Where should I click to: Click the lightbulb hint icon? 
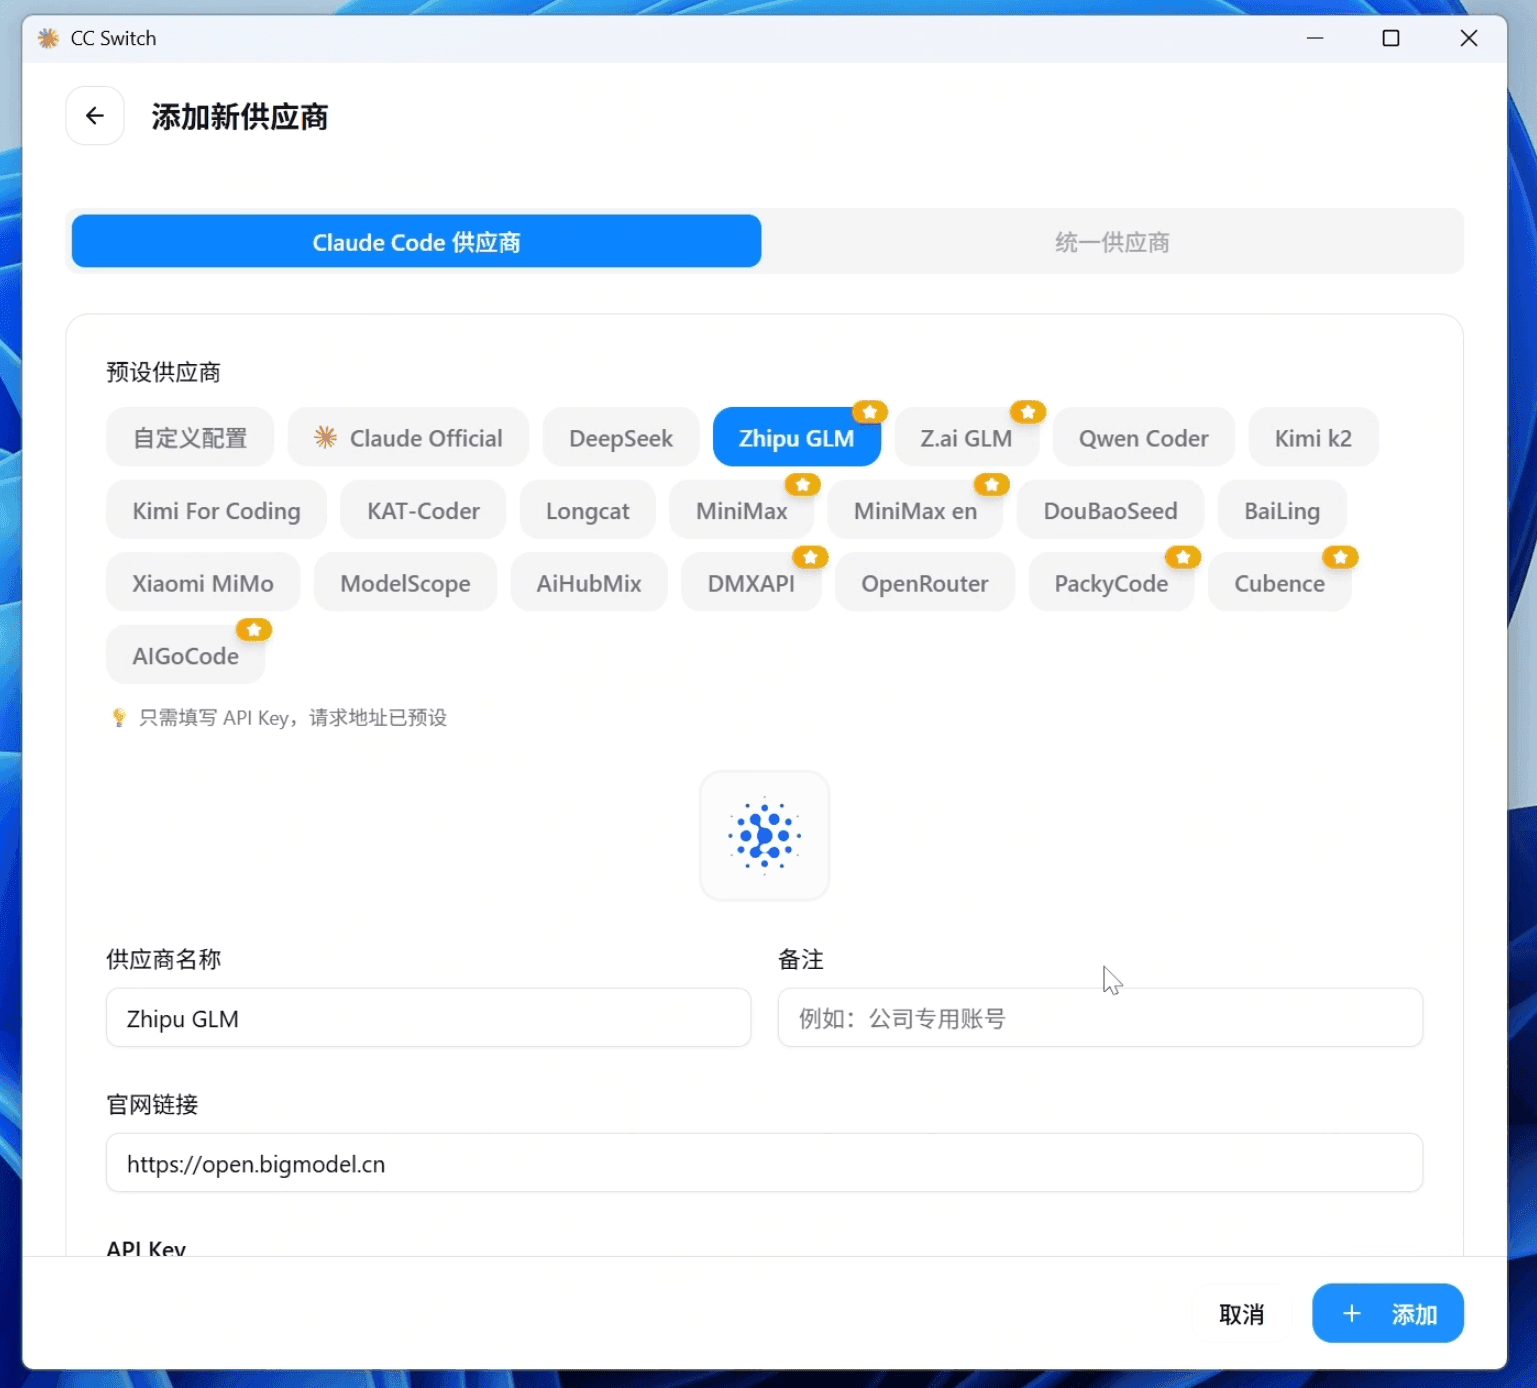(119, 718)
